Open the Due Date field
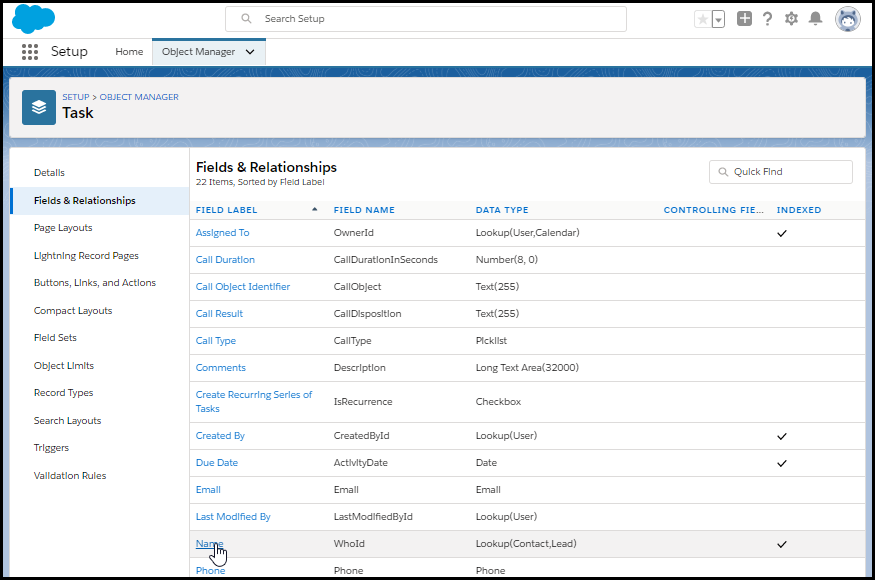This screenshot has height=580, width=875. click(x=217, y=463)
